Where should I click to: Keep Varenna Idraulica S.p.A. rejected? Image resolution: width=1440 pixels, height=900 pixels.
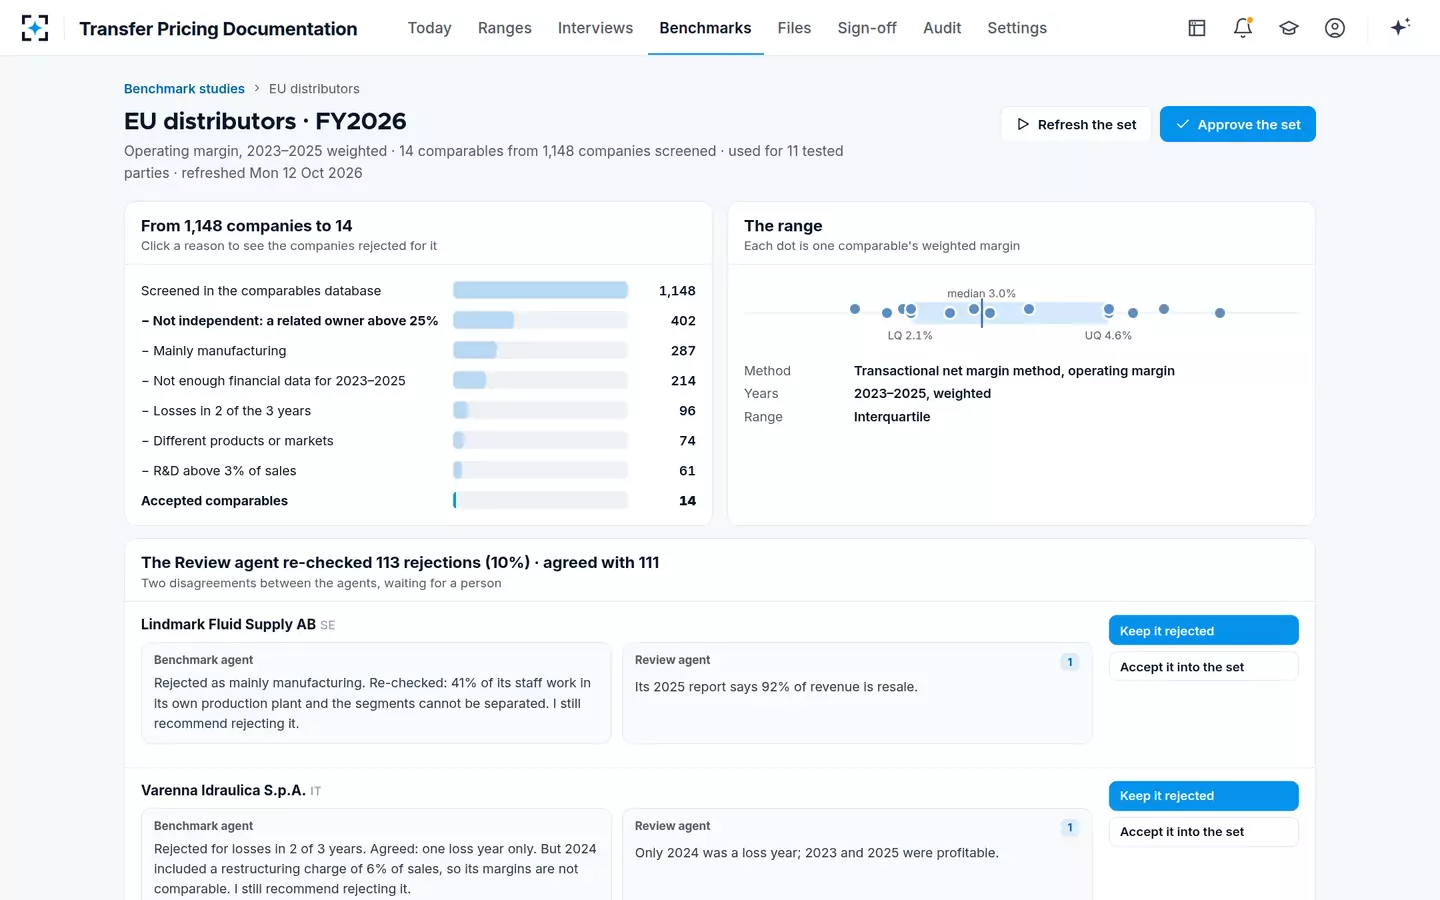click(x=1204, y=796)
